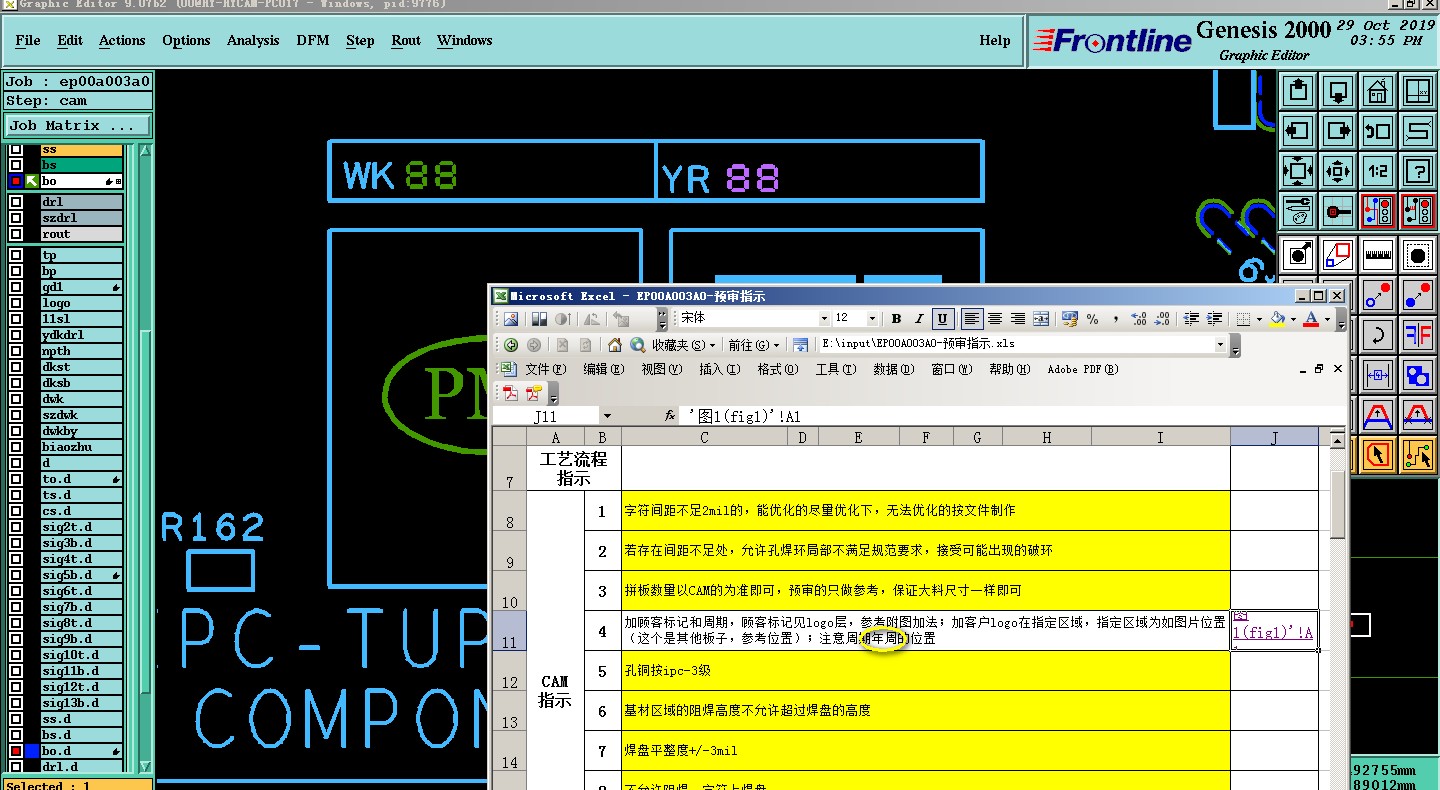1440x790 pixels.
Task: Click the dashed-outline pad highlight icon
Action: pyautogui.click(x=1418, y=255)
